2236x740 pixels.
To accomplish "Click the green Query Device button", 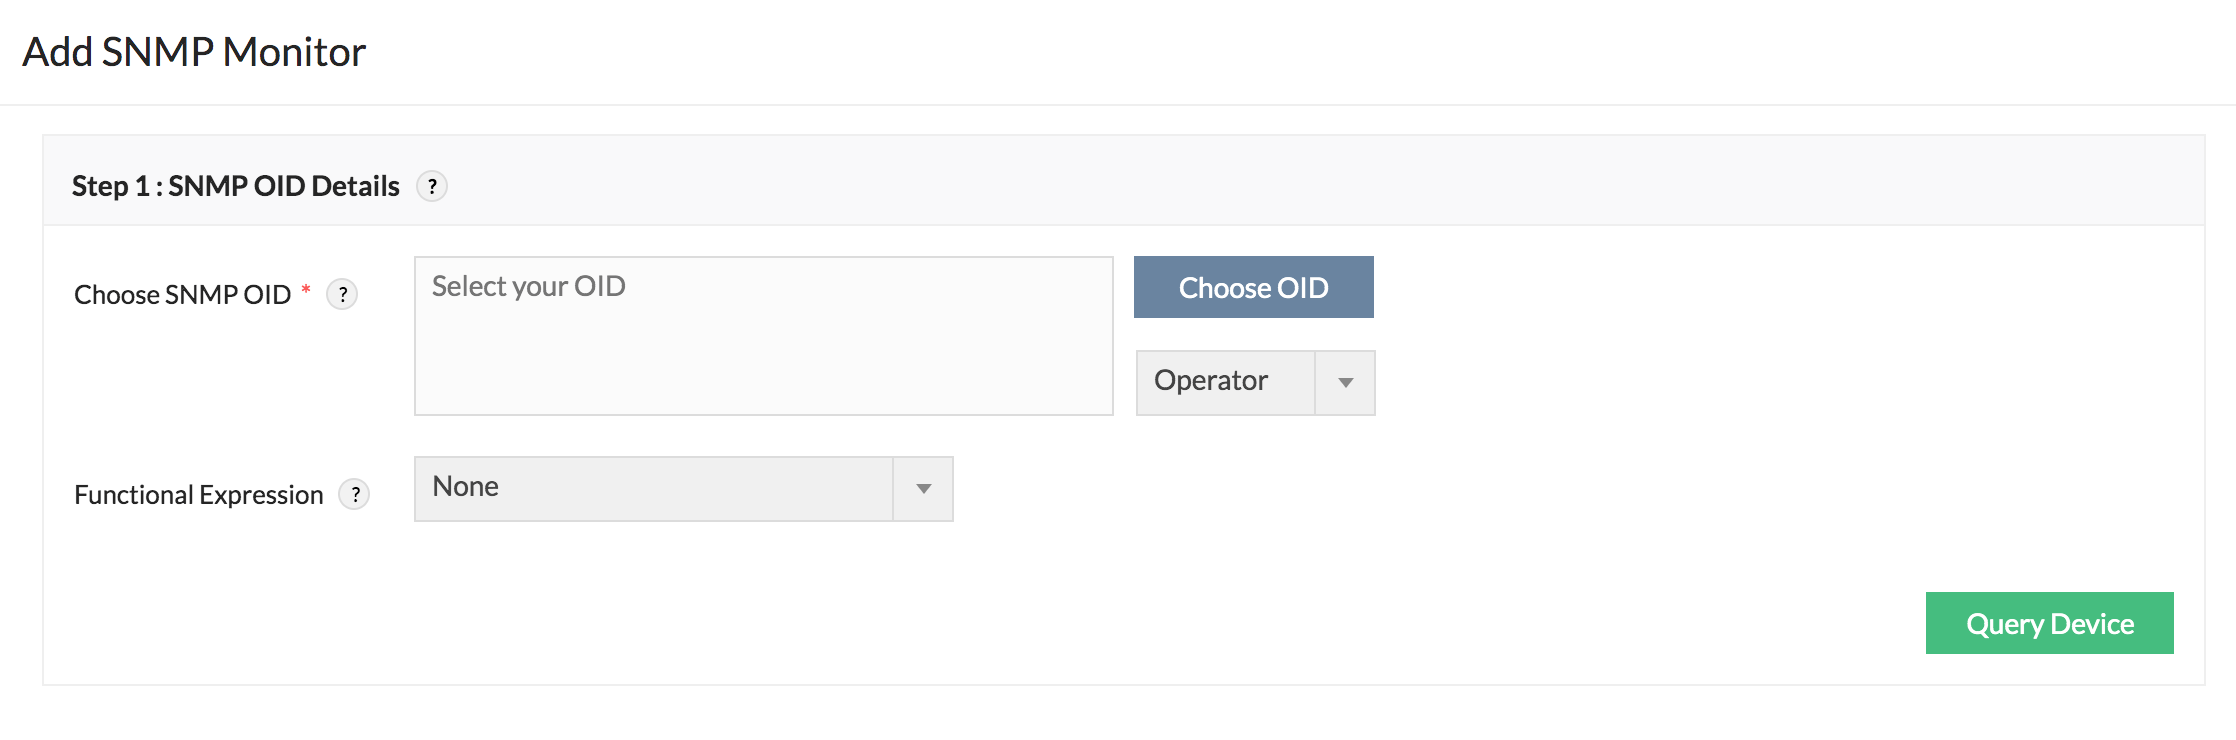I will pos(2049,623).
